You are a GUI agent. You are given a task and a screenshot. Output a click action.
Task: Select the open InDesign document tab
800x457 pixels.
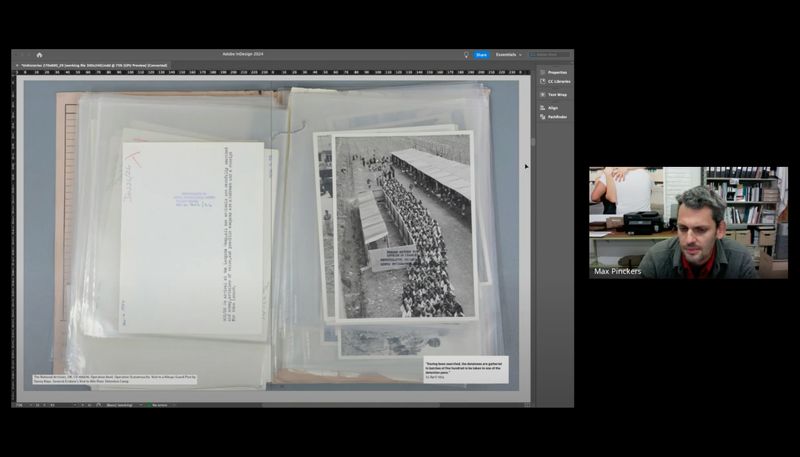[95, 65]
